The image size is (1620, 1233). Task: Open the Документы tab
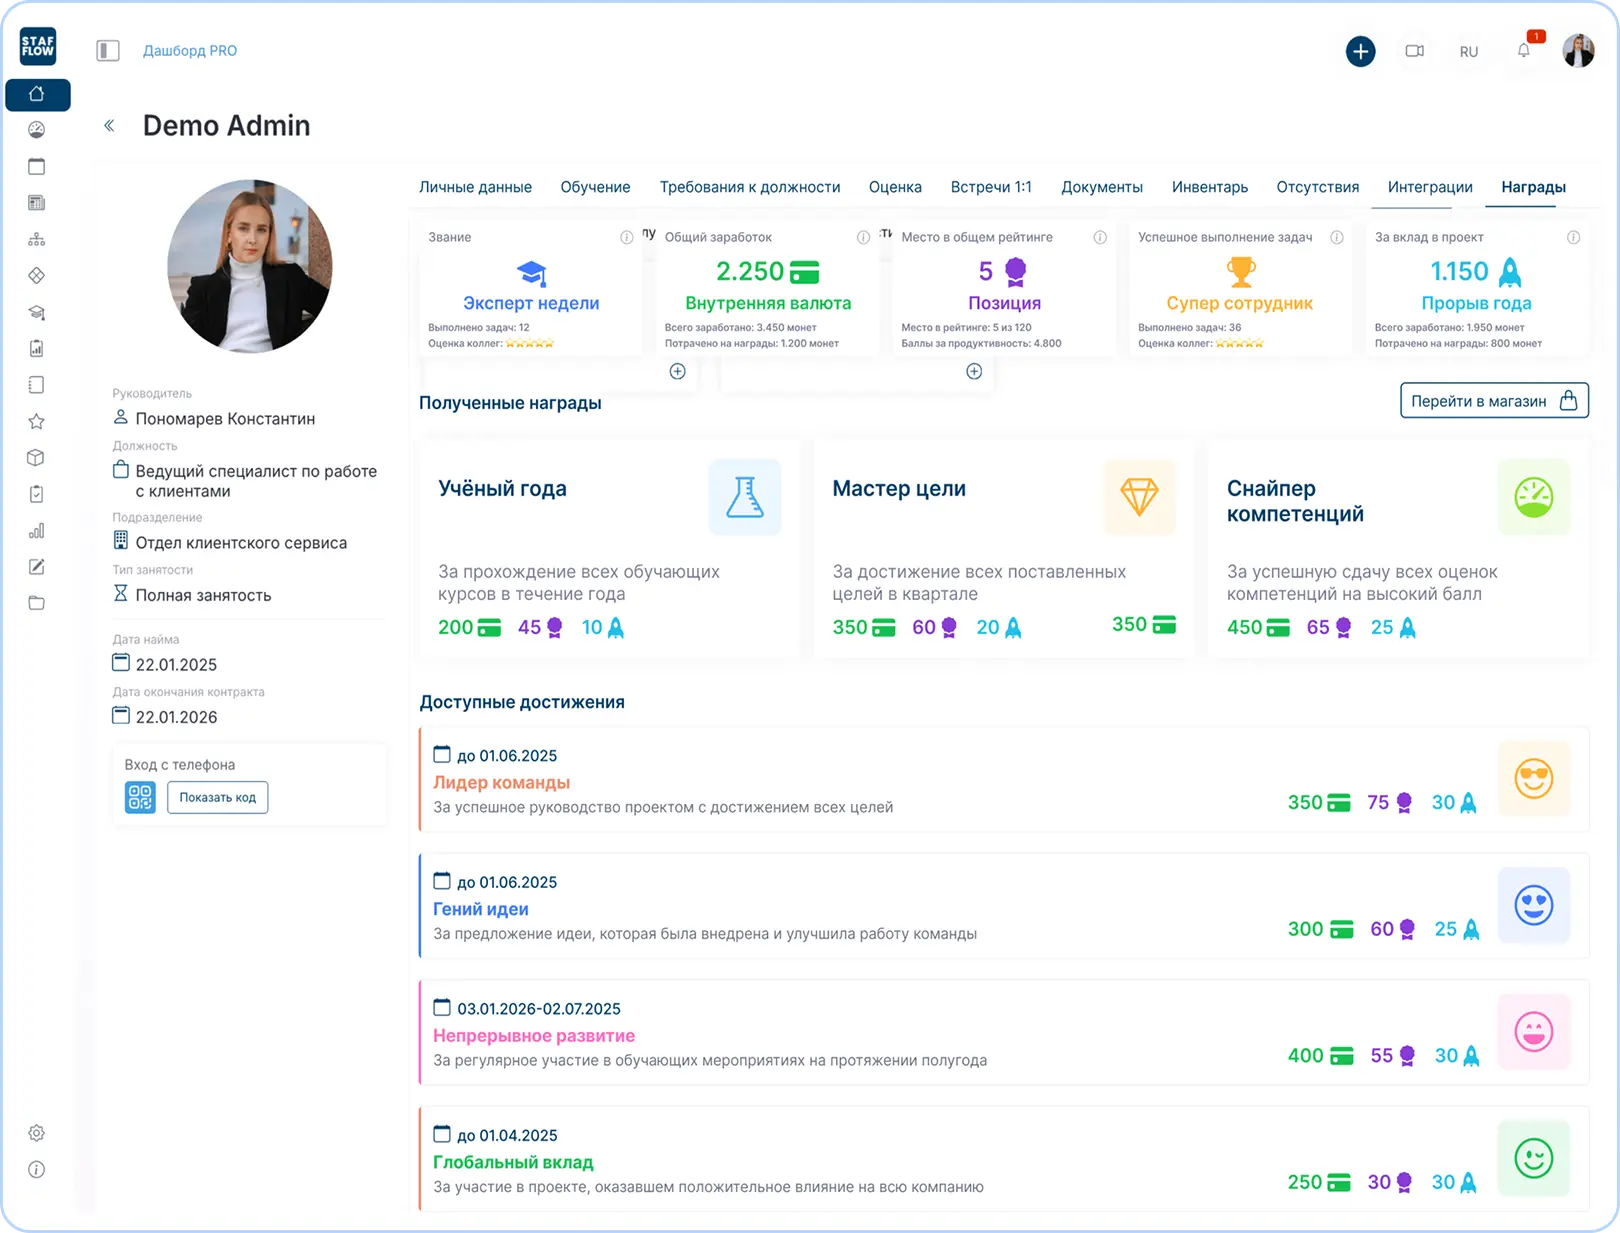click(1101, 187)
